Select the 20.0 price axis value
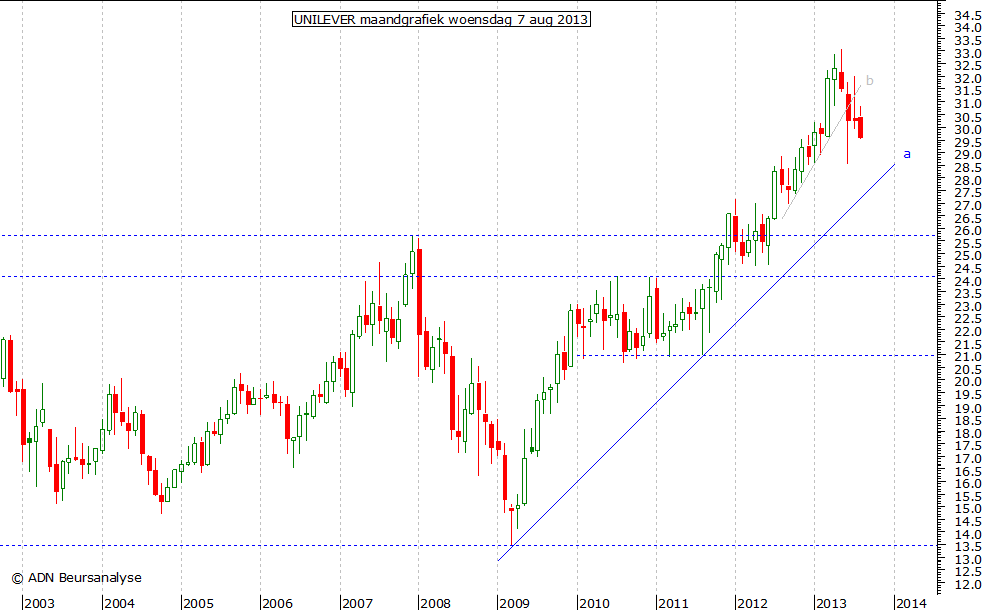The height and width of the screenshot is (610, 985). [967, 382]
